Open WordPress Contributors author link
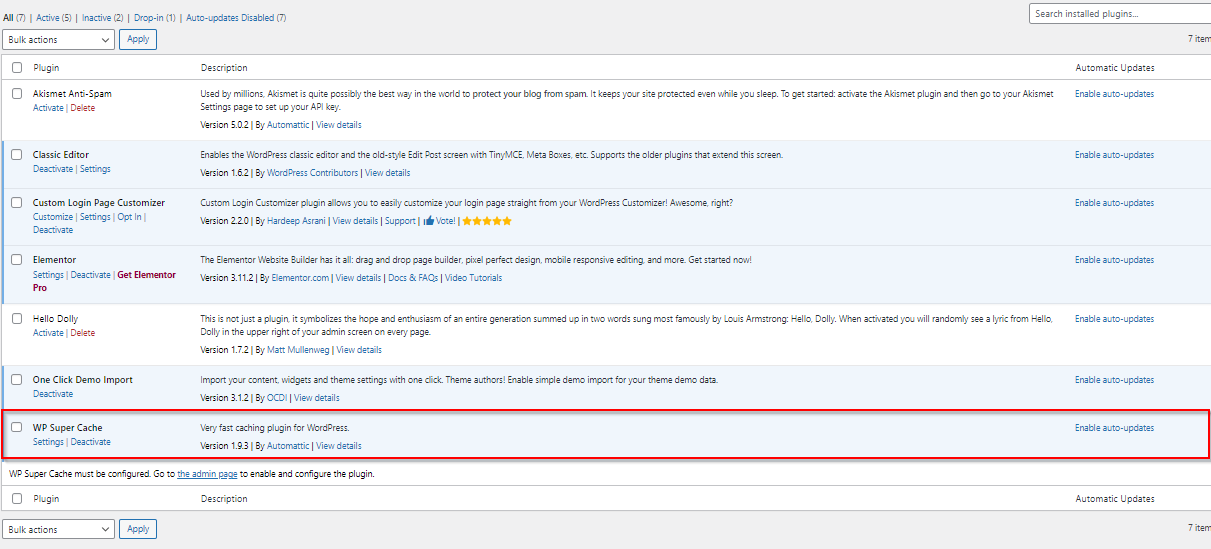 click(313, 173)
